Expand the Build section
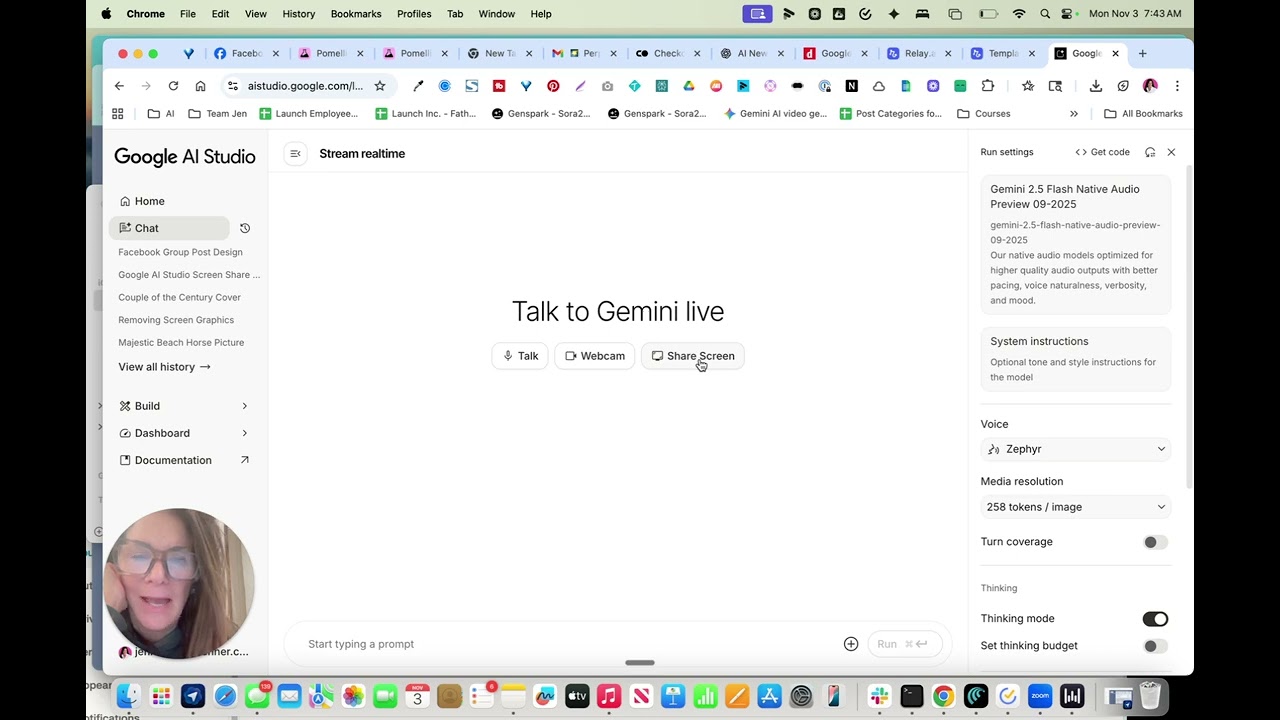Viewport: 1280px width, 720px height. tap(183, 406)
